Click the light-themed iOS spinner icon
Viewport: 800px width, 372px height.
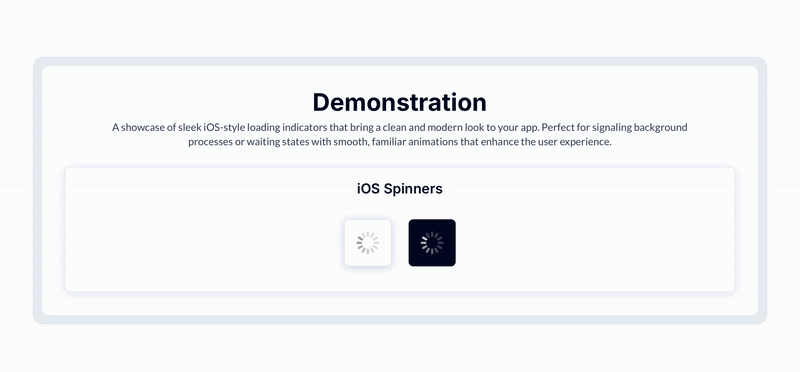[367, 242]
